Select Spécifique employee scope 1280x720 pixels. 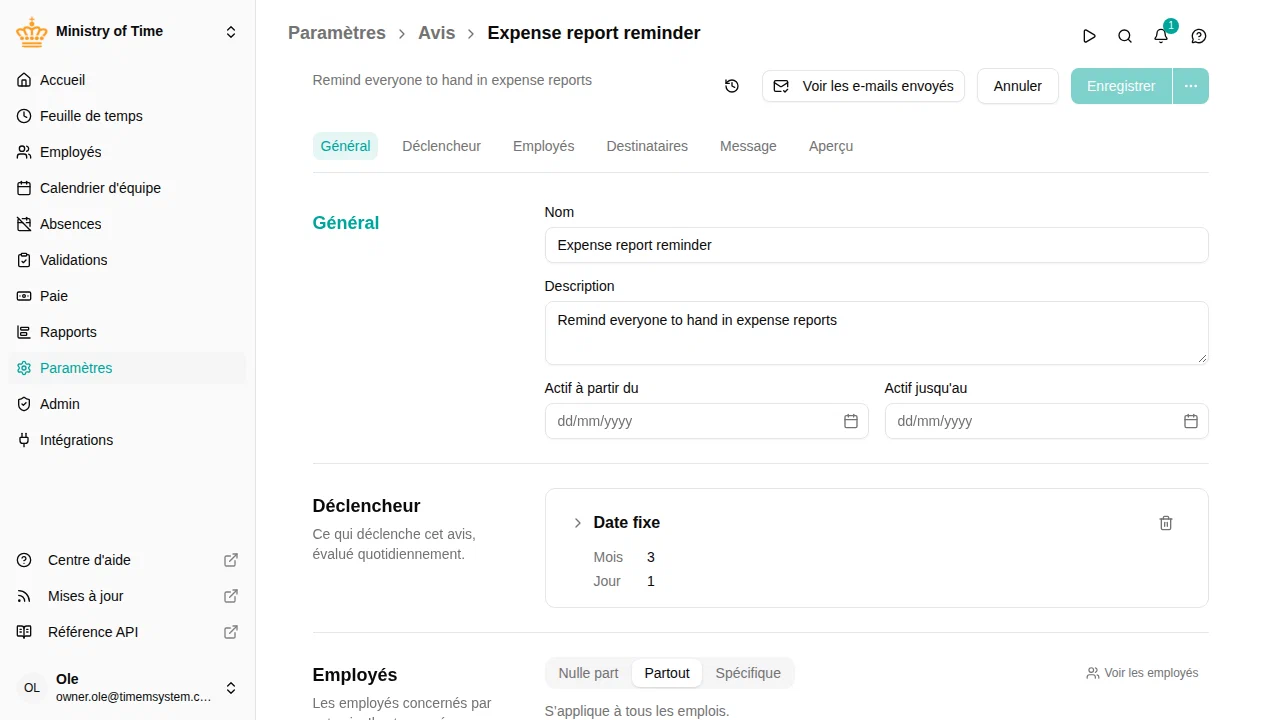[x=748, y=673]
